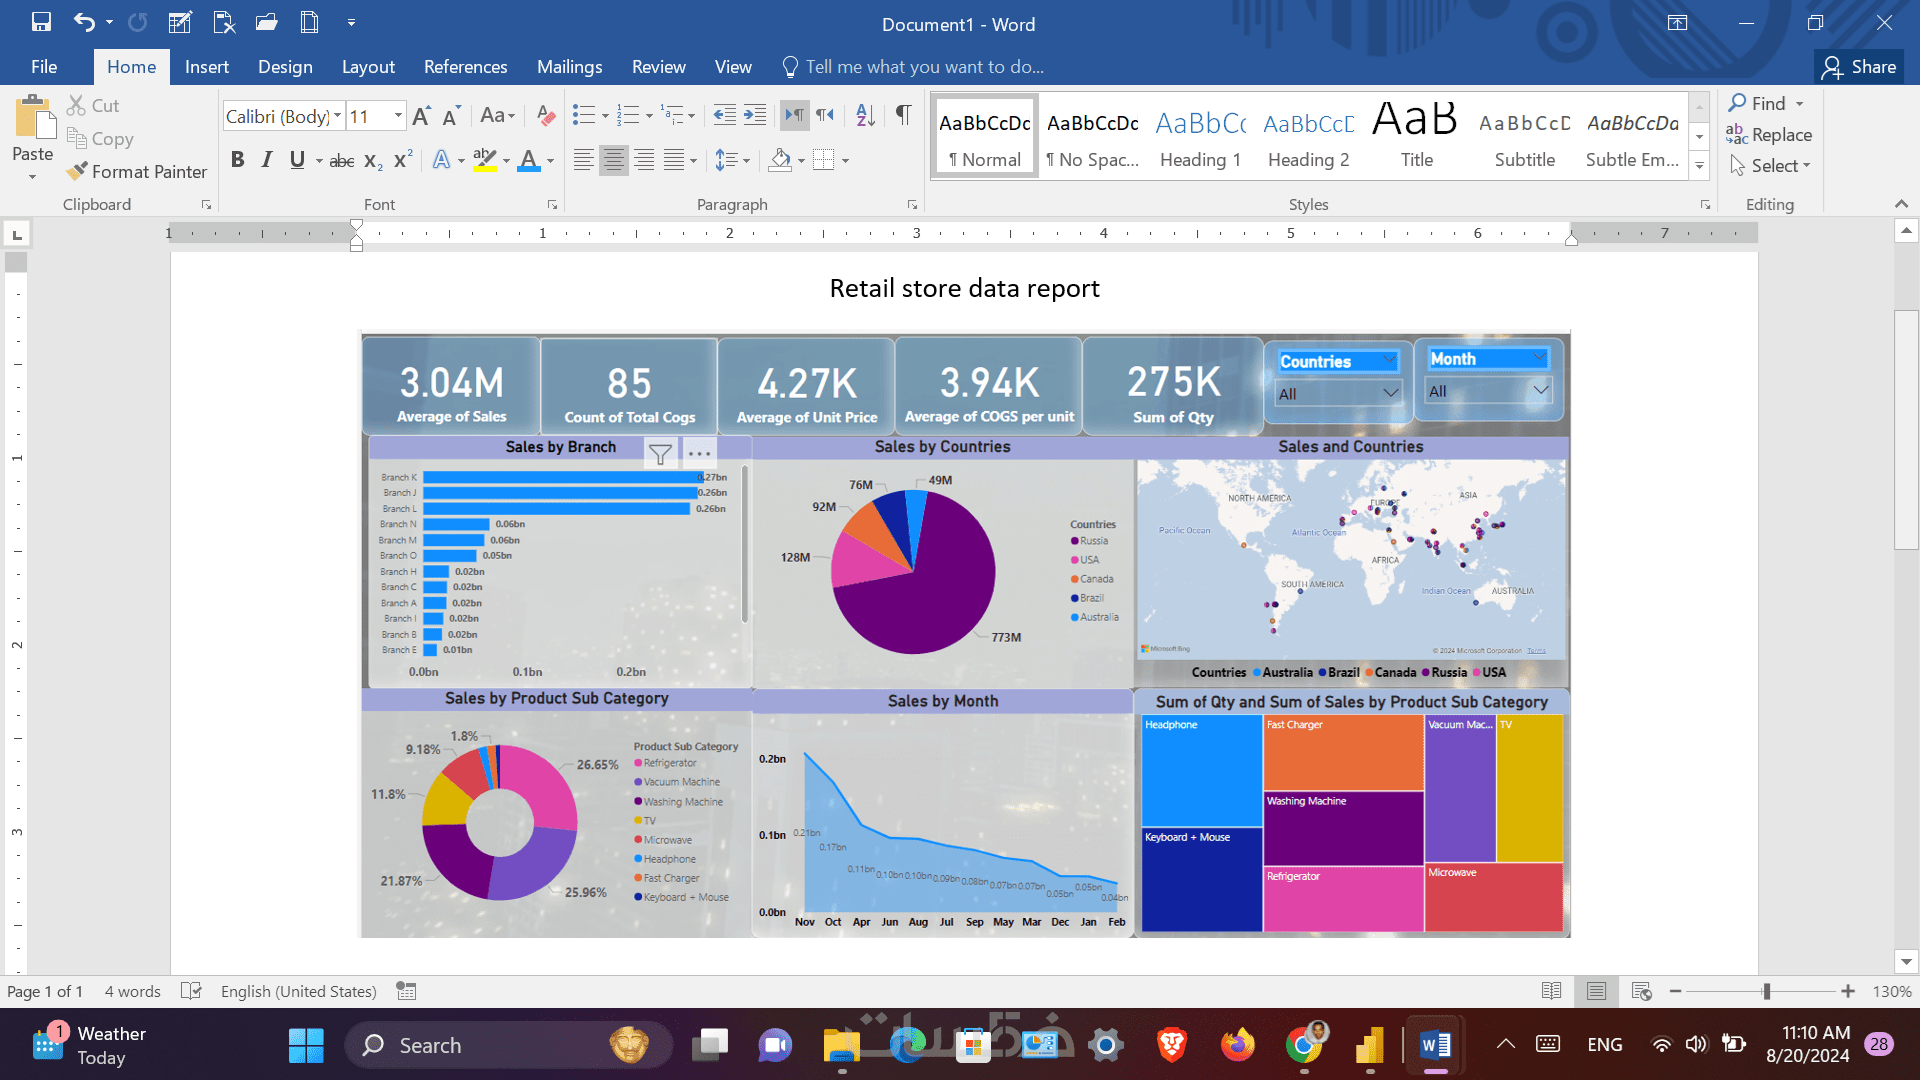1920x1080 pixels.
Task: Click the Clear All Formatting eraser icon
Action: [545, 116]
